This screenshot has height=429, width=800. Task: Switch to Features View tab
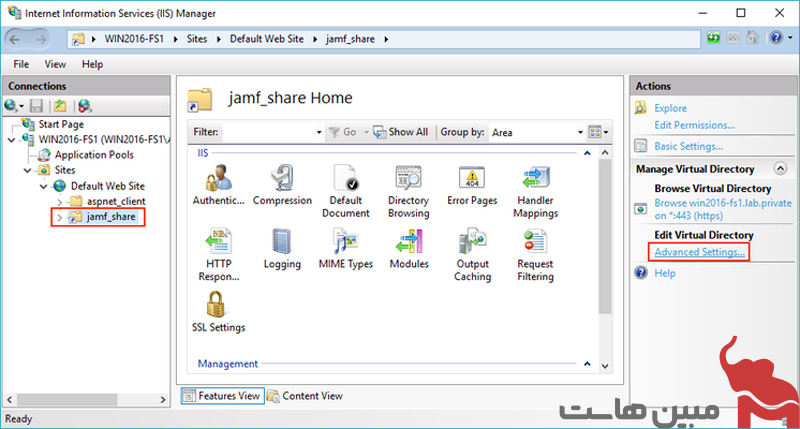(x=222, y=396)
